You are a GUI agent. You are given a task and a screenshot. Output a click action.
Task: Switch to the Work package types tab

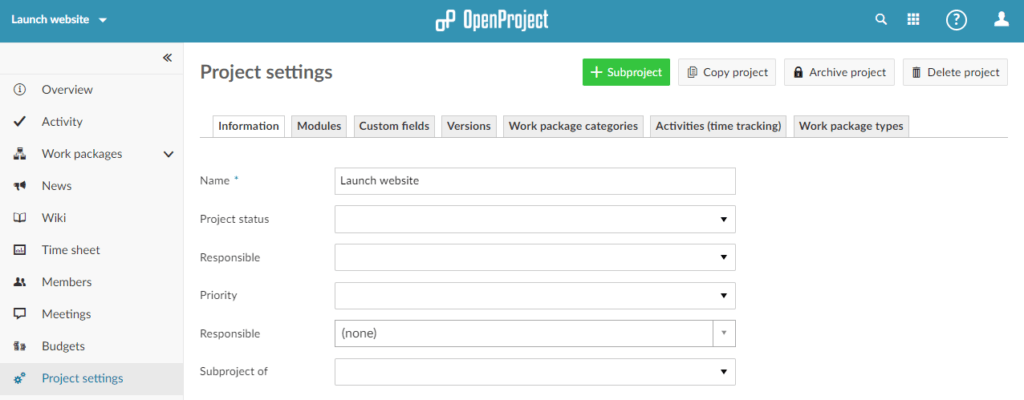click(x=851, y=126)
